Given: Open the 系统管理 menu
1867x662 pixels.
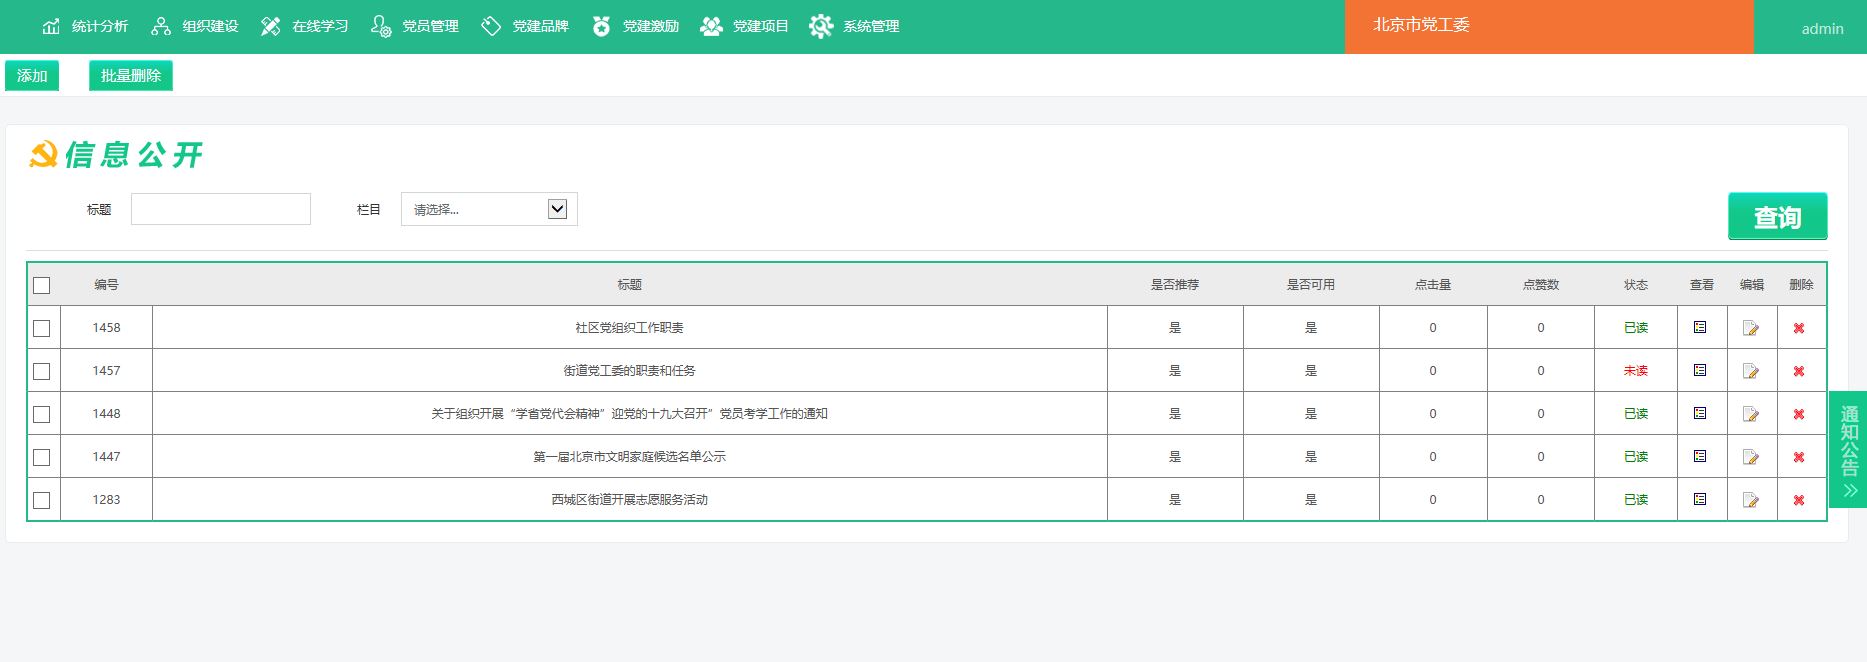Looking at the screenshot, I should pyautogui.click(x=855, y=26).
